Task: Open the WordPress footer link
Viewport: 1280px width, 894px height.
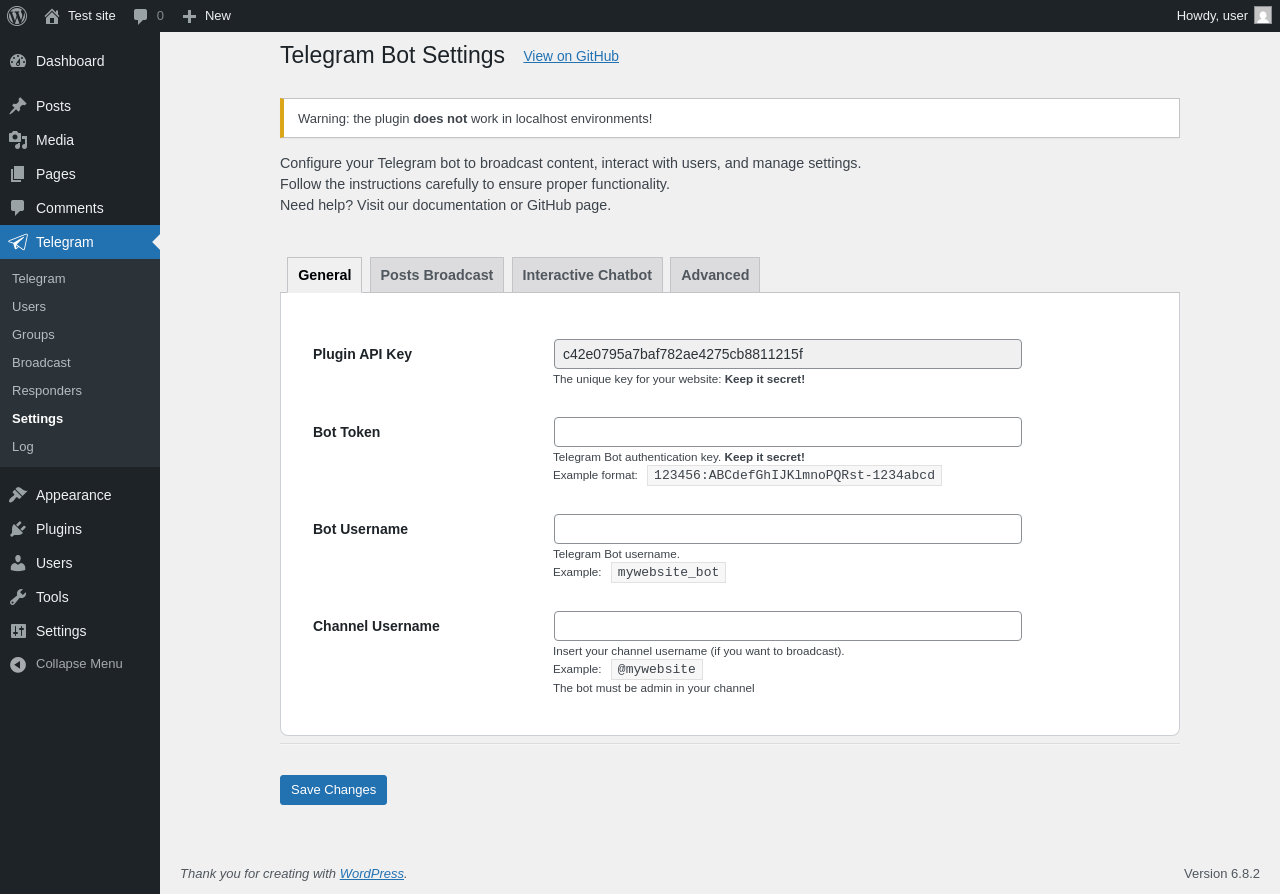Action: pos(372,873)
